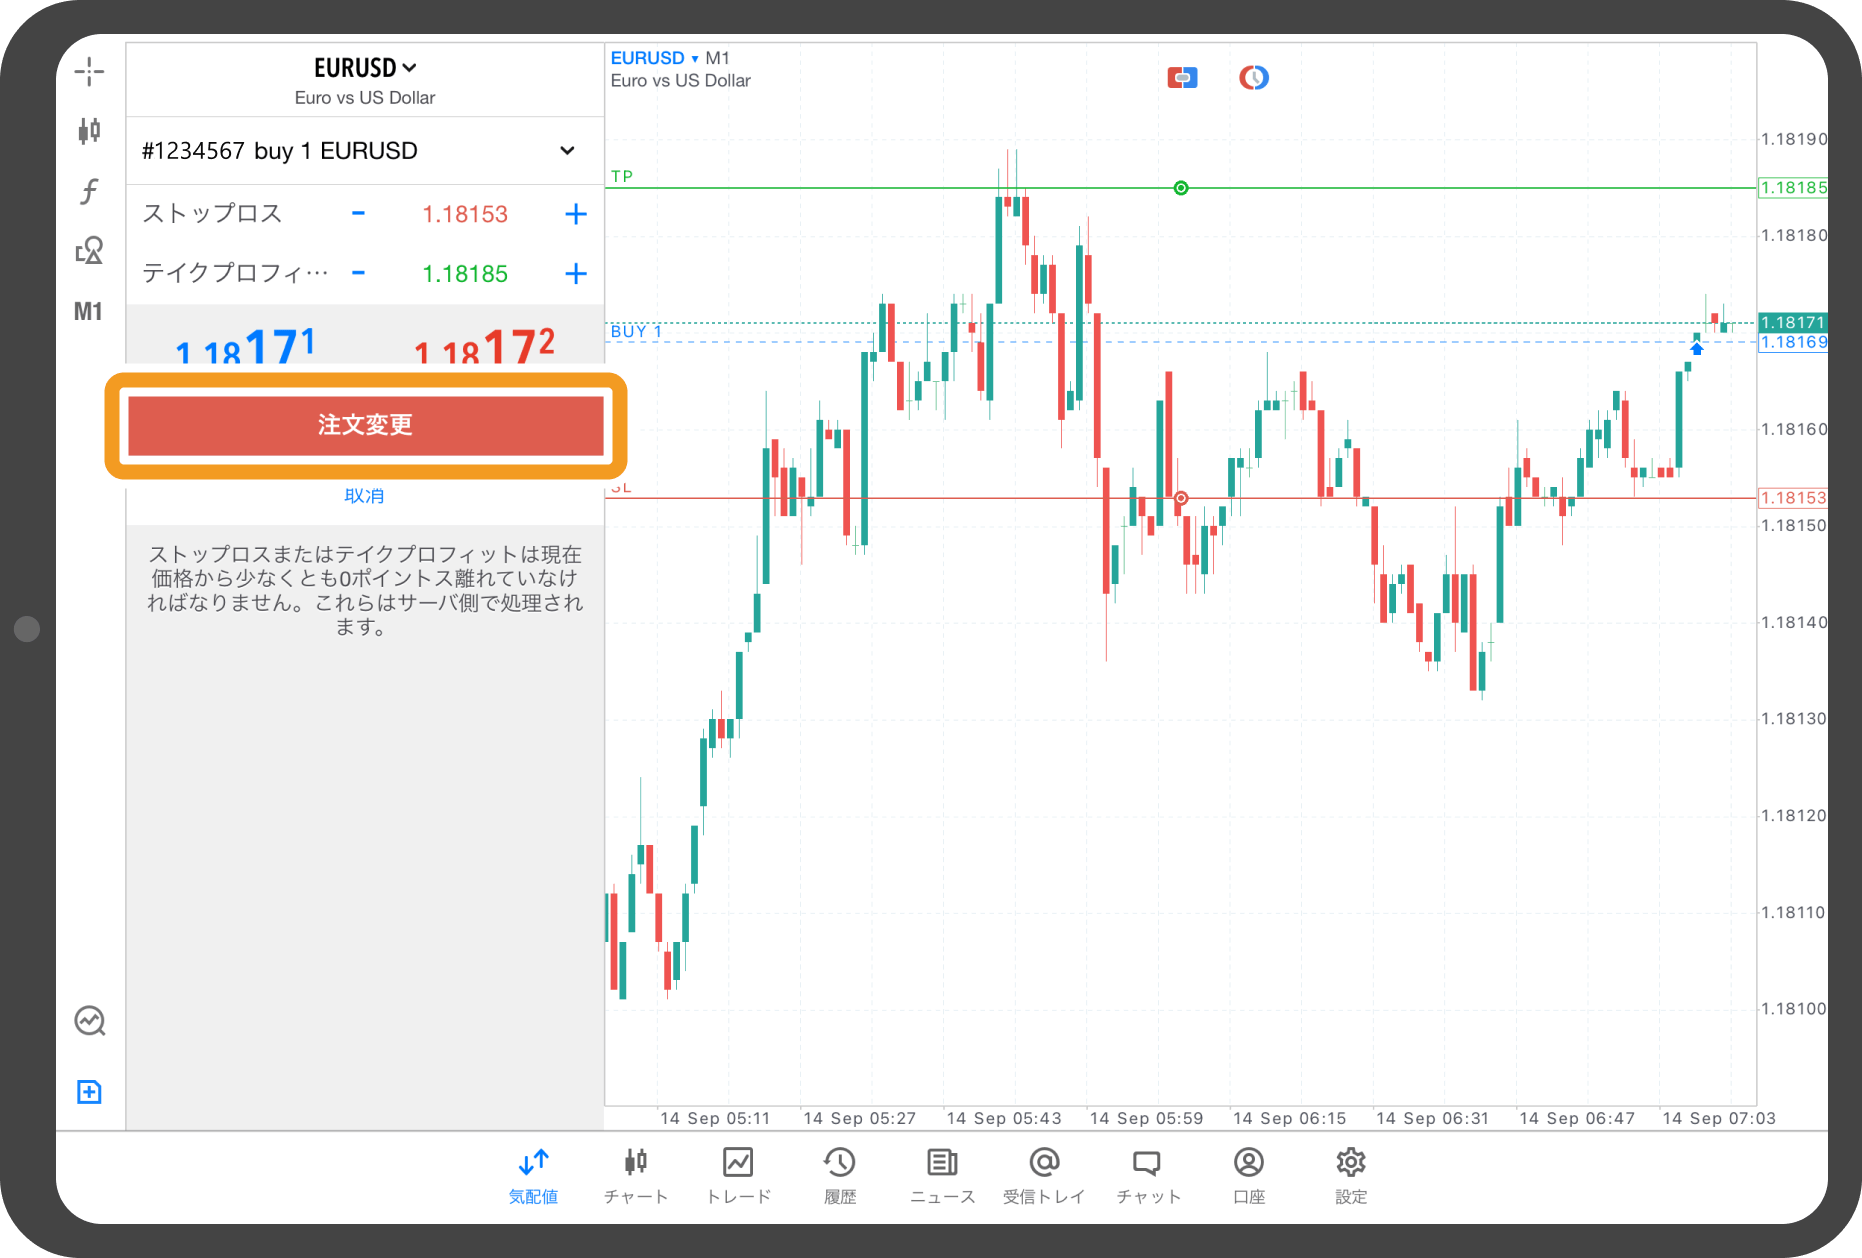Open the indicators function icon

coord(89,190)
